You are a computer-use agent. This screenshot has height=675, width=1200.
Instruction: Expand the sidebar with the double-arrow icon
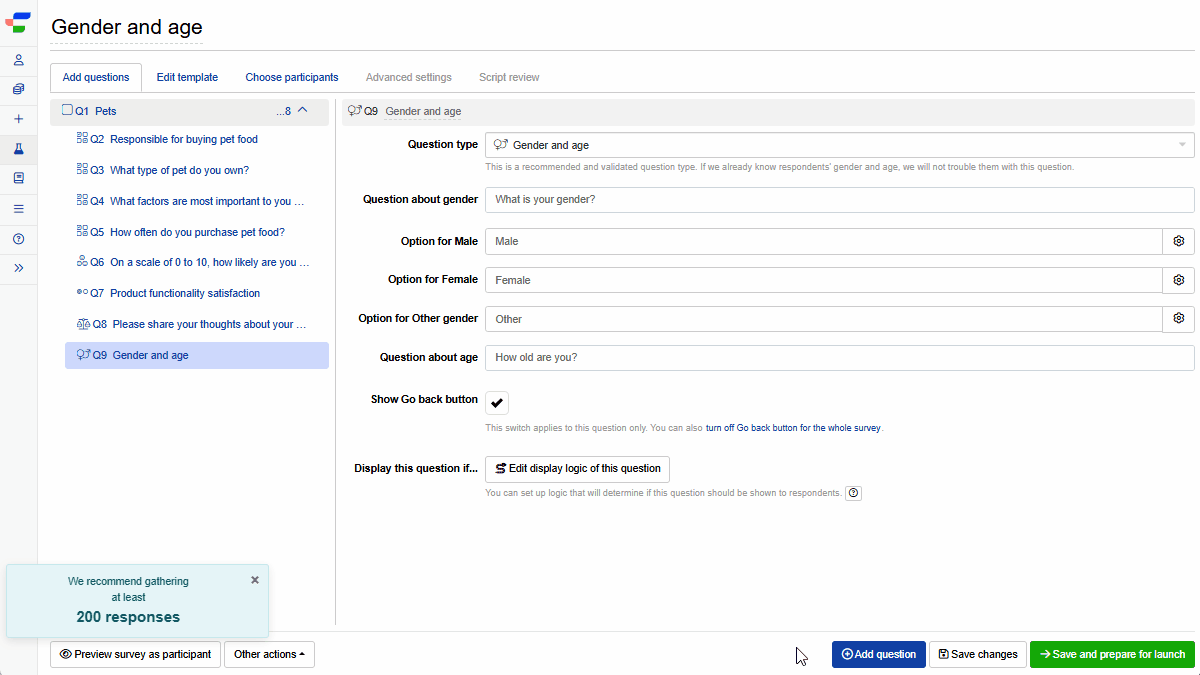click(x=18, y=268)
